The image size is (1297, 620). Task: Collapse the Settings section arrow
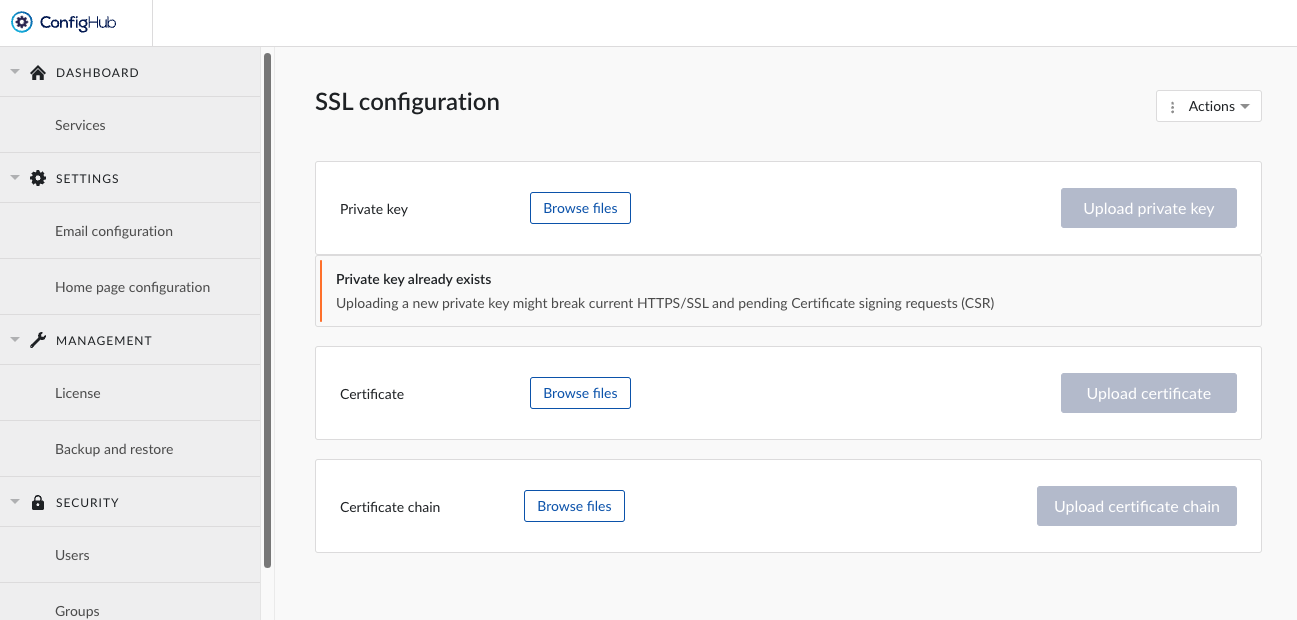point(15,178)
